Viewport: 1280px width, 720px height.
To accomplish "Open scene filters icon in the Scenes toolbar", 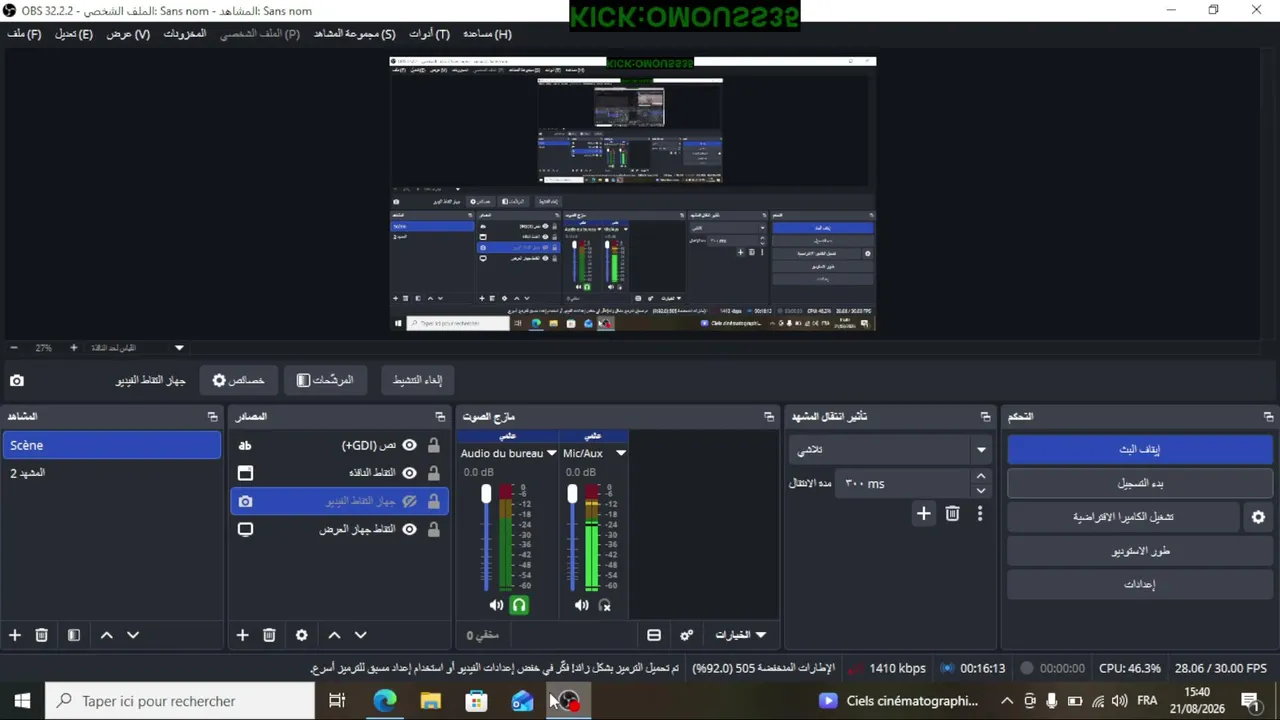I will pyautogui.click(x=74, y=635).
